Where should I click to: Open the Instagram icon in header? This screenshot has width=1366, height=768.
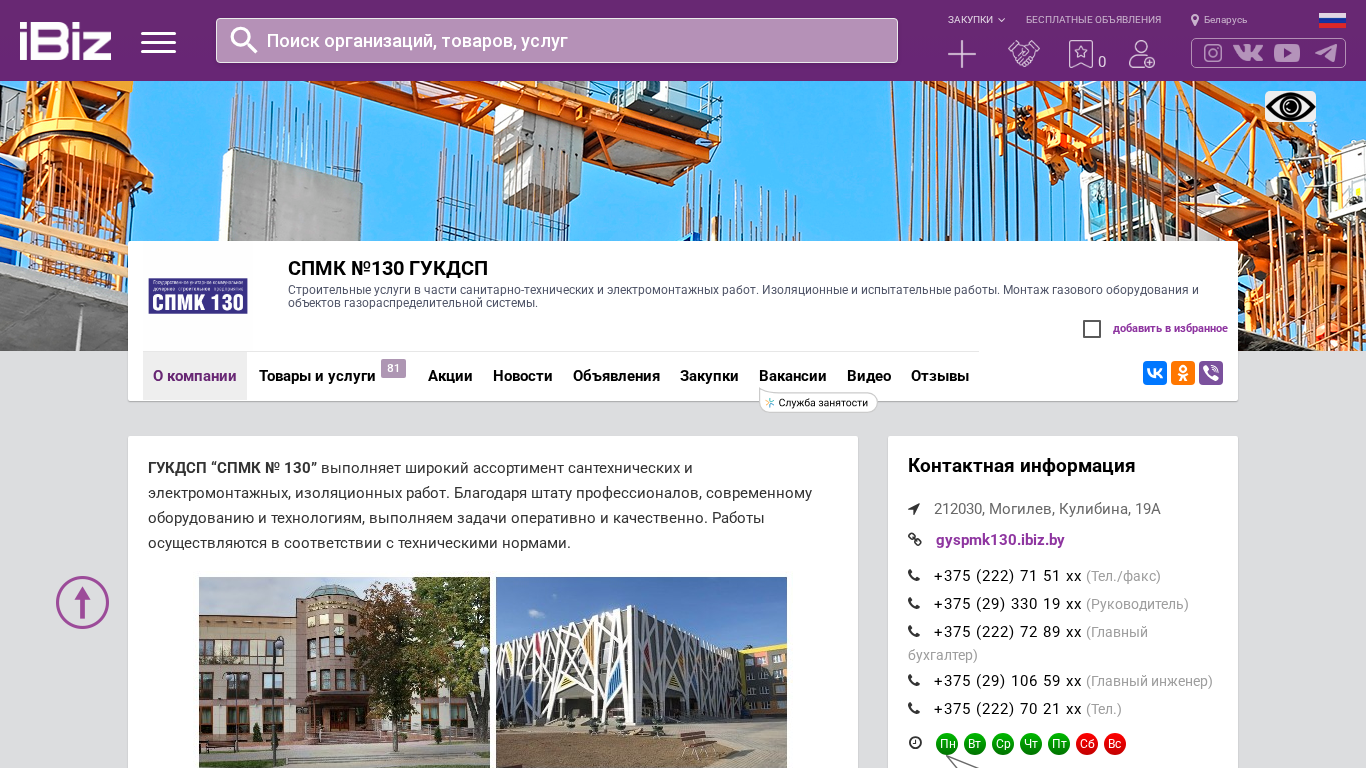(1213, 53)
